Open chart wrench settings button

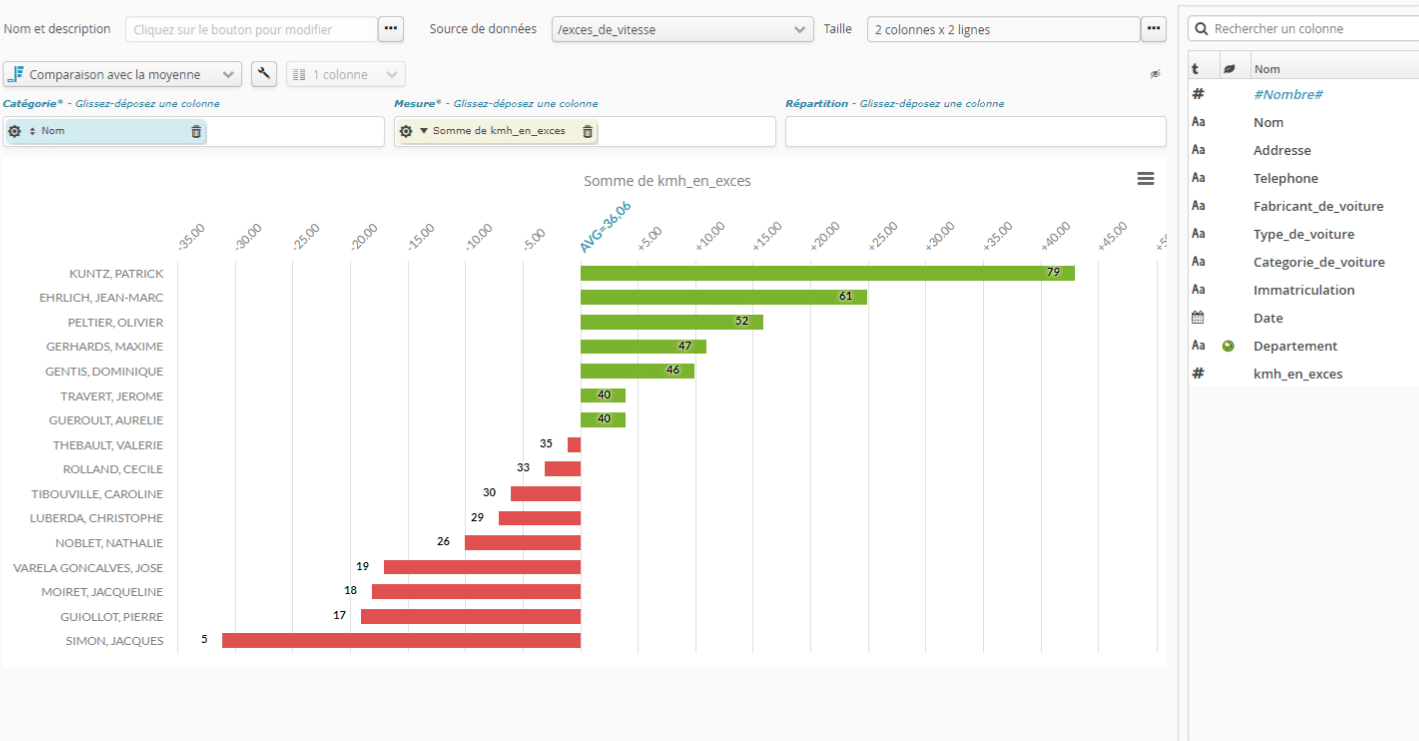click(x=264, y=74)
